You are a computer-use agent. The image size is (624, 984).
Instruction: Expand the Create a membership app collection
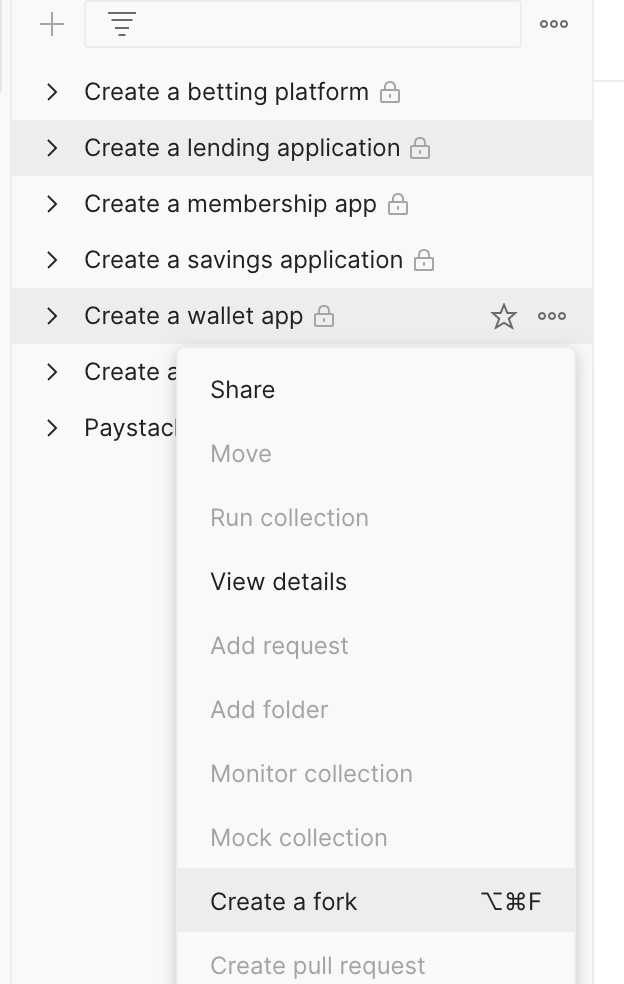[52, 204]
